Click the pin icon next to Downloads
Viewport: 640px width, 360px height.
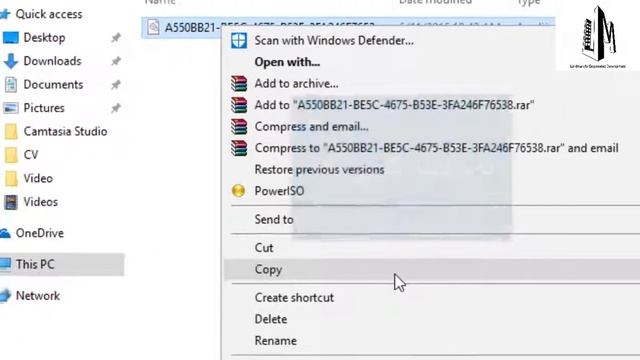point(116,61)
